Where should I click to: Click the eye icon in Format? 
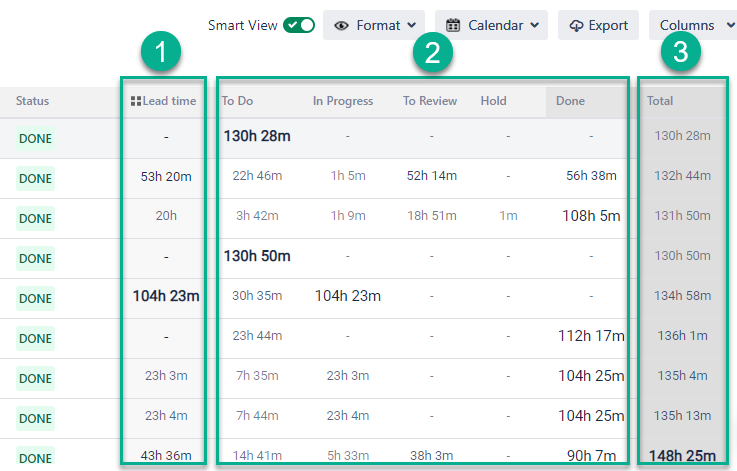pyautogui.click(x=341, y=26)
